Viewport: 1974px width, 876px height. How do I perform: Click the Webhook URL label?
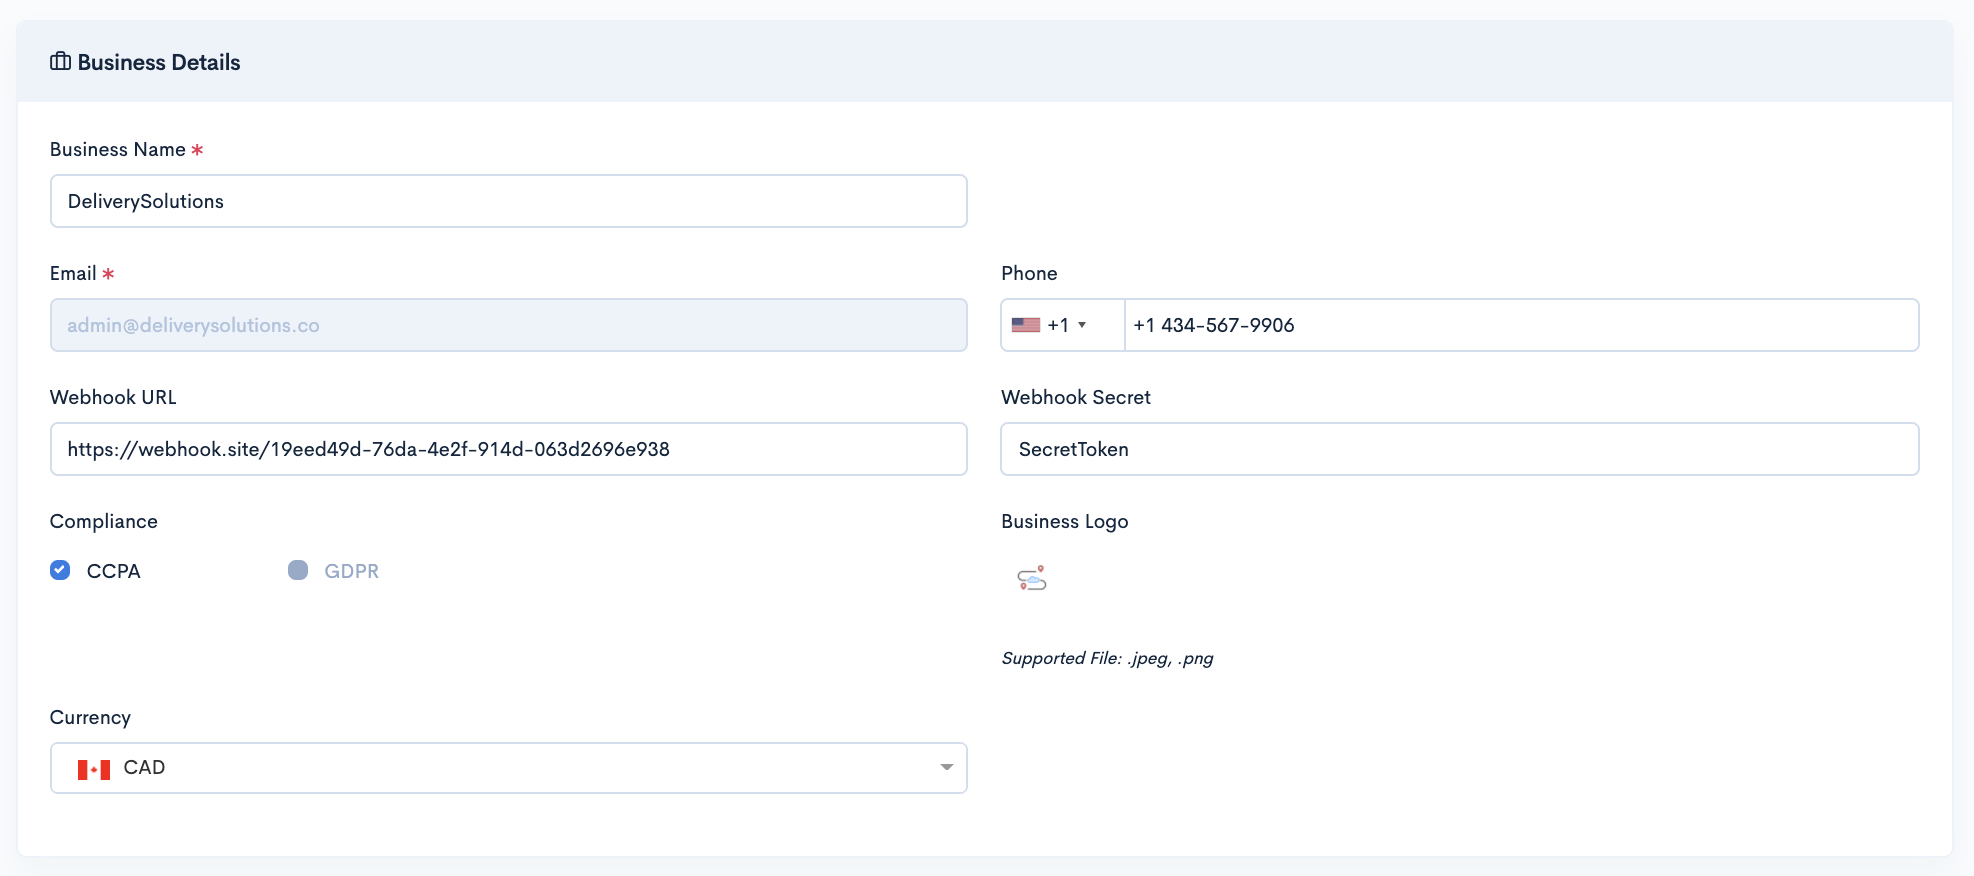pos(113,397)
